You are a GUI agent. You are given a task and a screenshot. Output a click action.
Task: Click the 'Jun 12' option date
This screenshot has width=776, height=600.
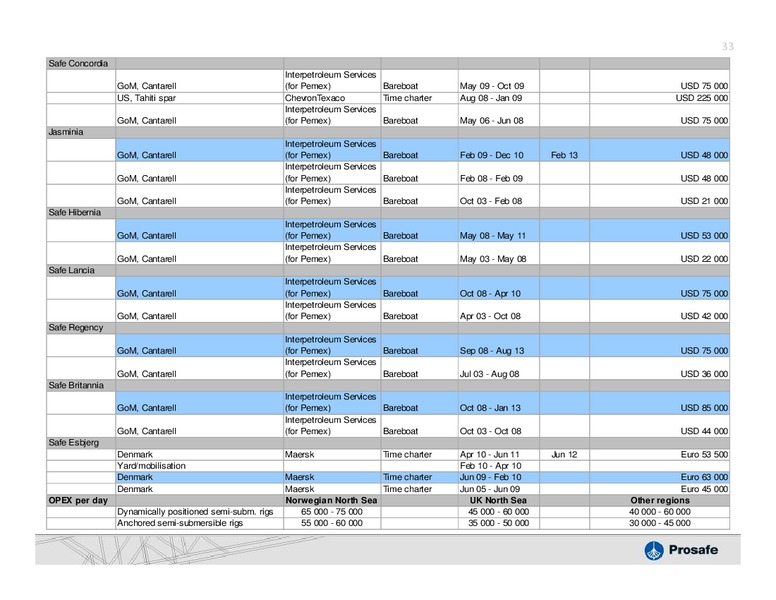[564, 454]
